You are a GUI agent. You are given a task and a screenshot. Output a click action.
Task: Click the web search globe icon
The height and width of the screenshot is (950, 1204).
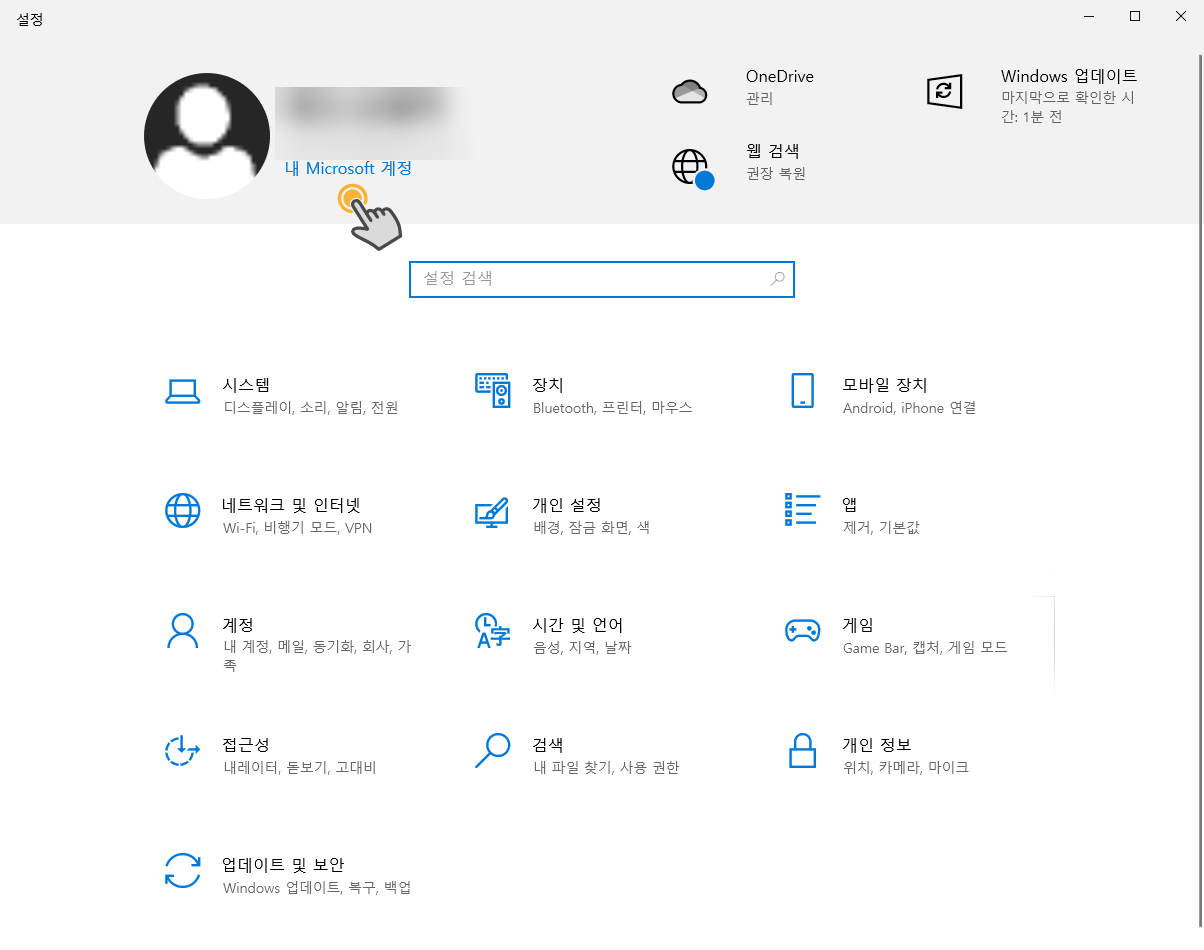(x=692, y=168)
